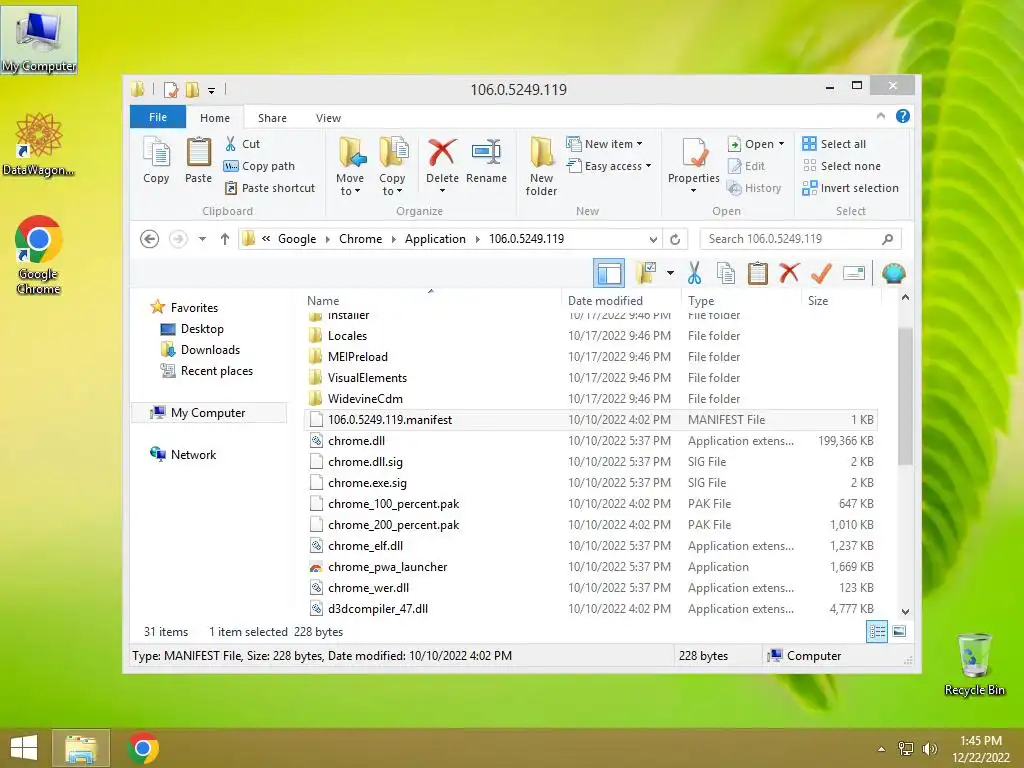Open the File menu tab
The width and height of the screenshot is (1024, 768).
tap(158, 117)
